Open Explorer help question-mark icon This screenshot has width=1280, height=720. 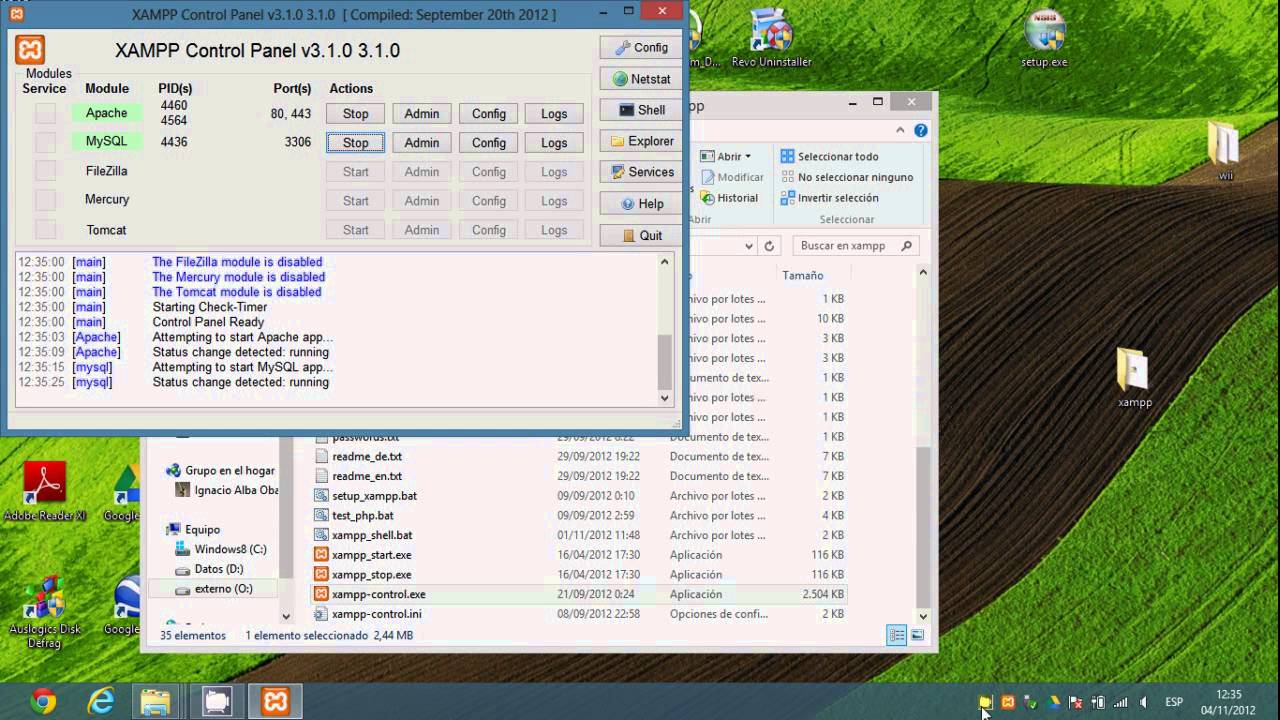tap(921, 130)
